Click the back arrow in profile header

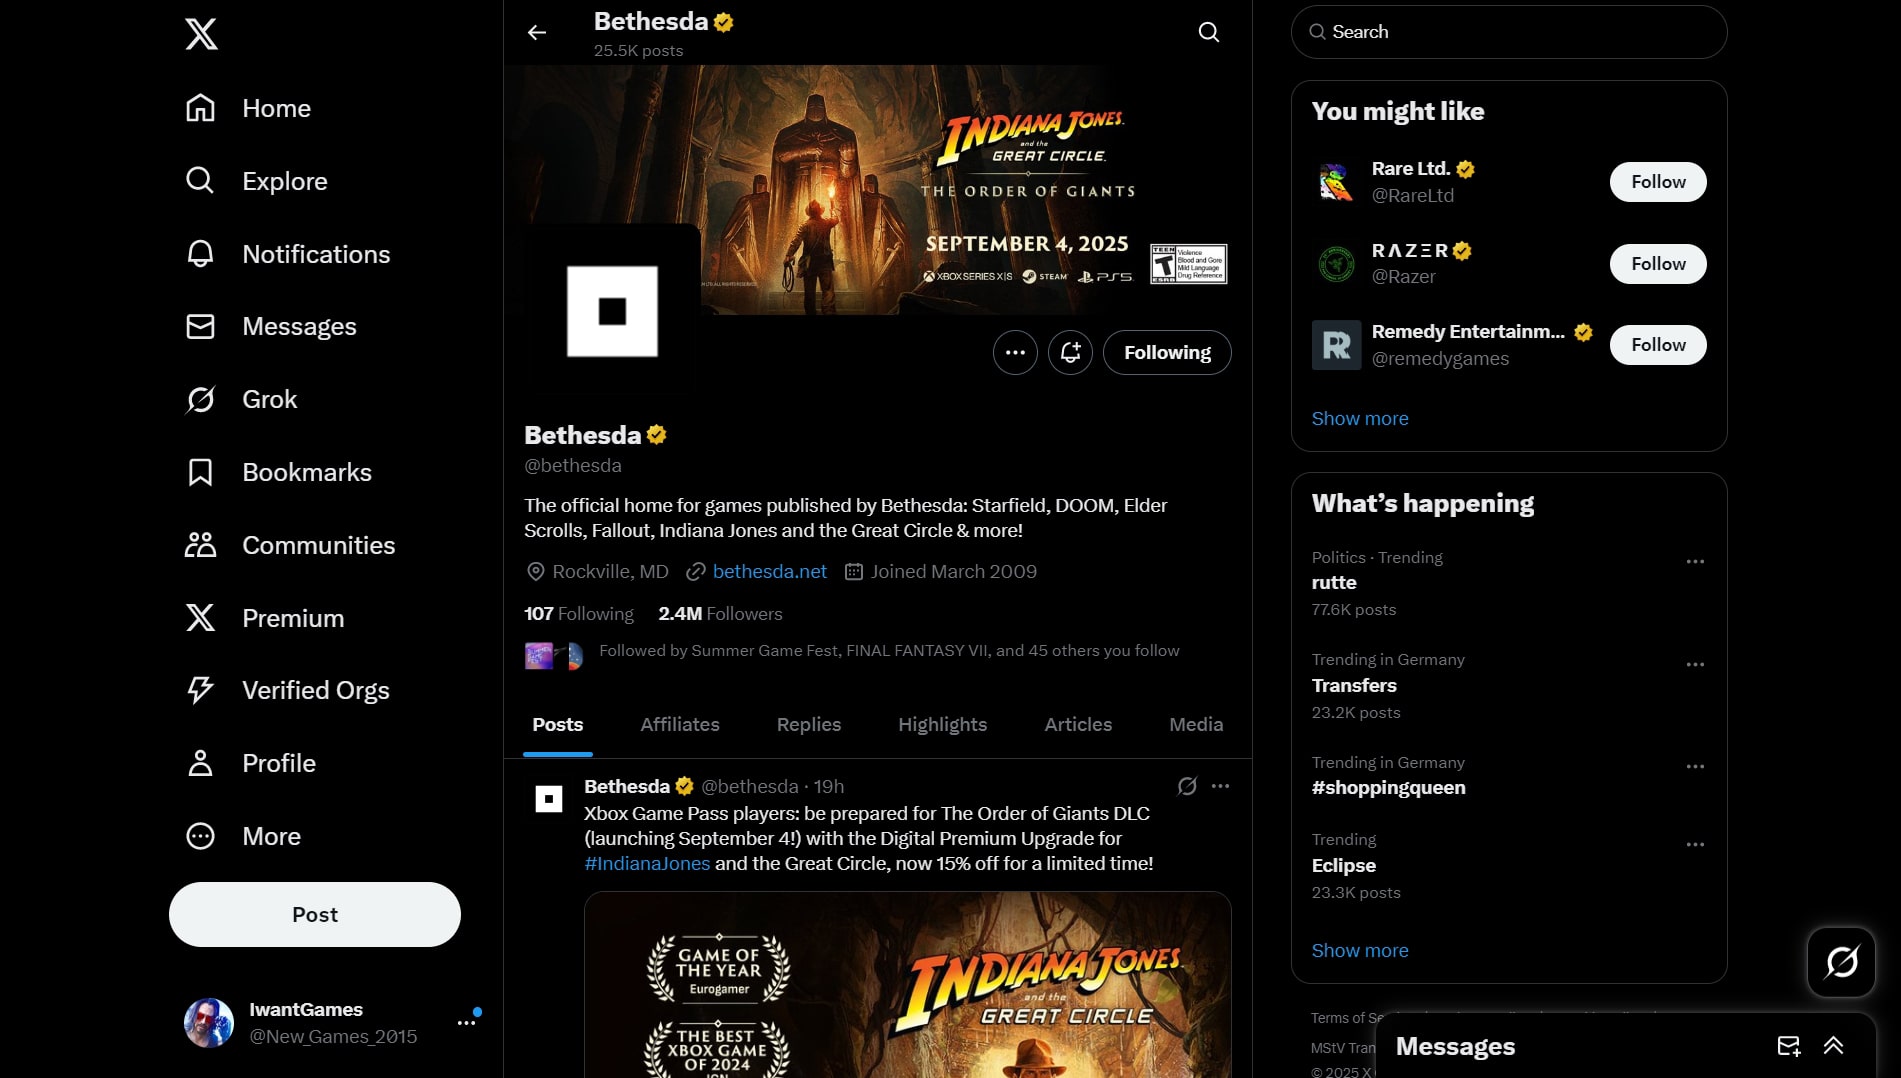tap(537, 32)
